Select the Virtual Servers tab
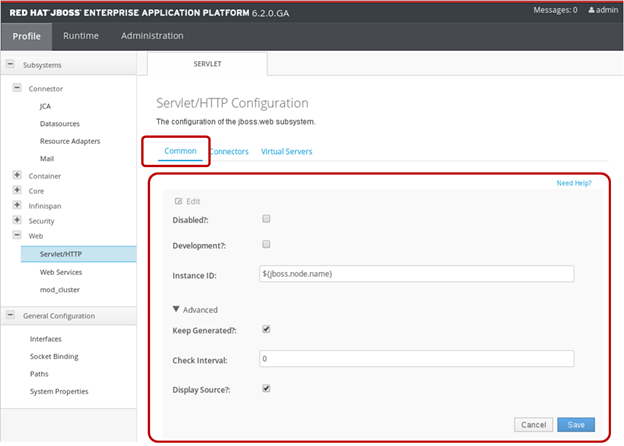The width and height of the screenshot is (624, 446). pos(286,152)
